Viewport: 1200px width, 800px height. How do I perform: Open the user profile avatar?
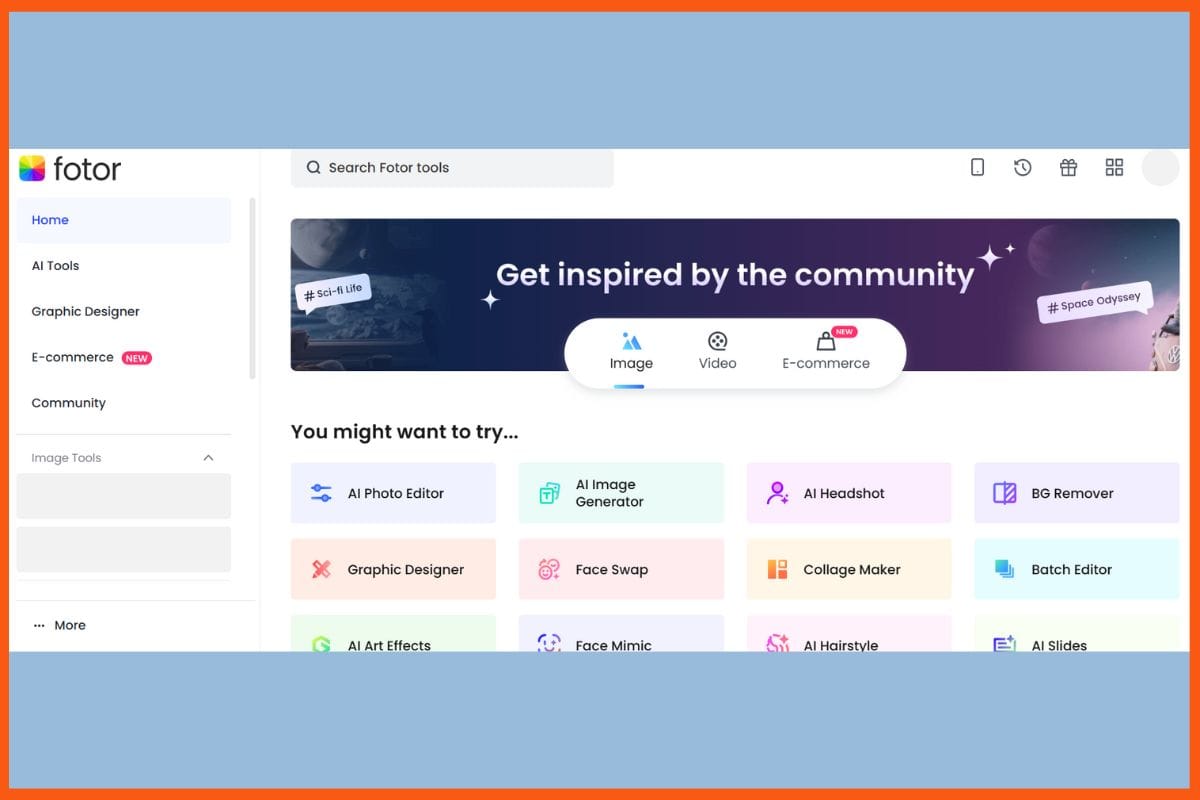tap(1161, 167)
